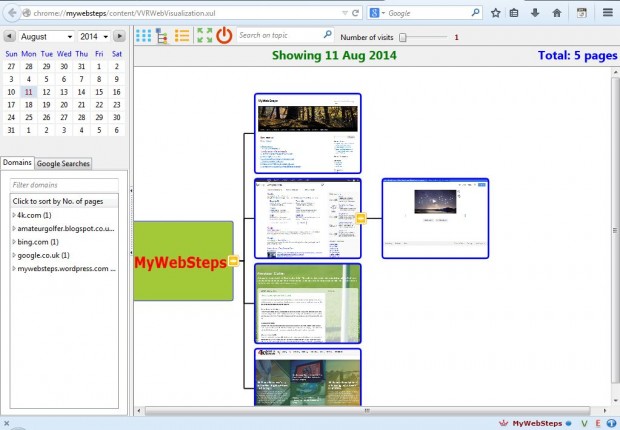
Task: Open the green amateur golfer blog thumbnail
Action: pos(308,303)
